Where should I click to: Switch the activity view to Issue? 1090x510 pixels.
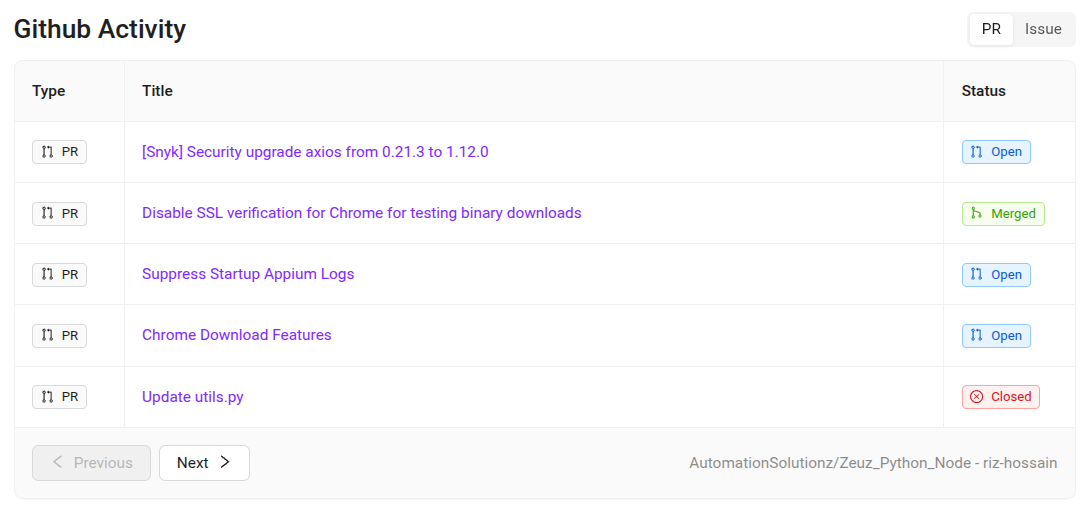point(1043,29)
